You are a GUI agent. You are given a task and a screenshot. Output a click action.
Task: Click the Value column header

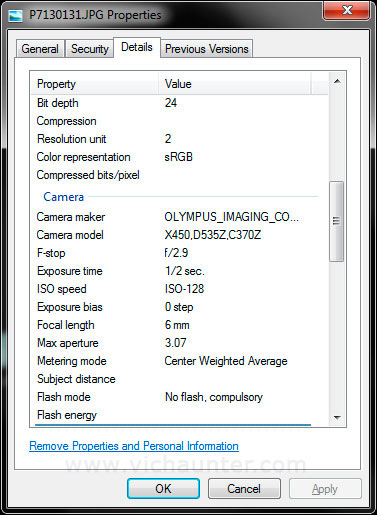(235, 84)
